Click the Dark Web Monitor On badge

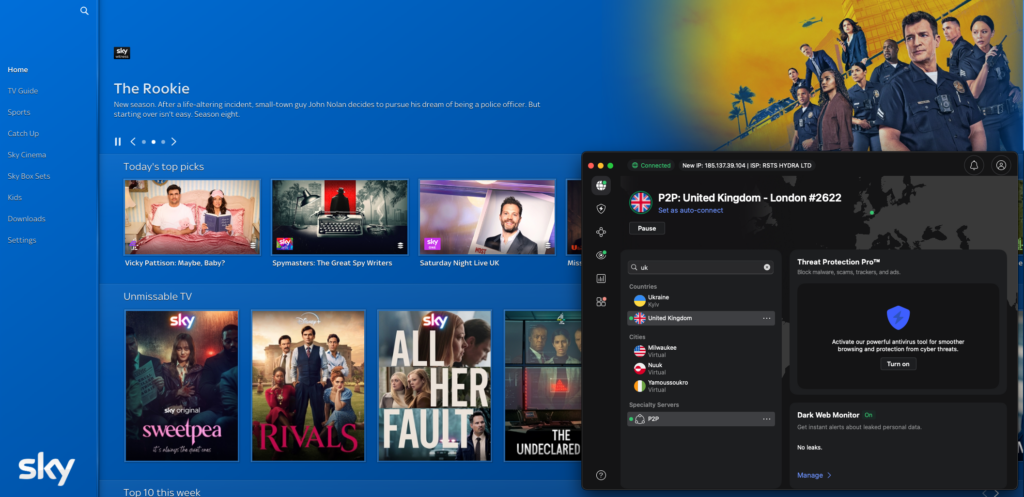868,415
